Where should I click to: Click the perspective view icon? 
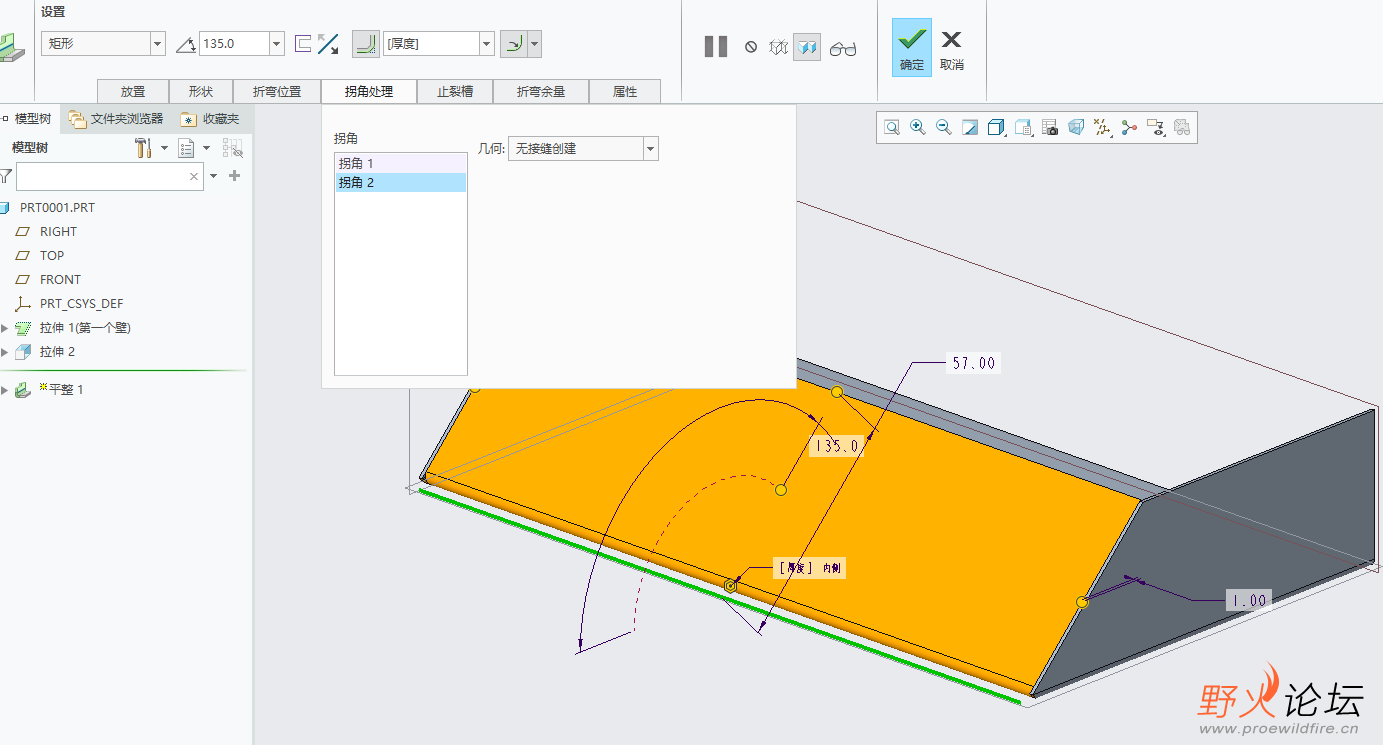pos(1076,127)
